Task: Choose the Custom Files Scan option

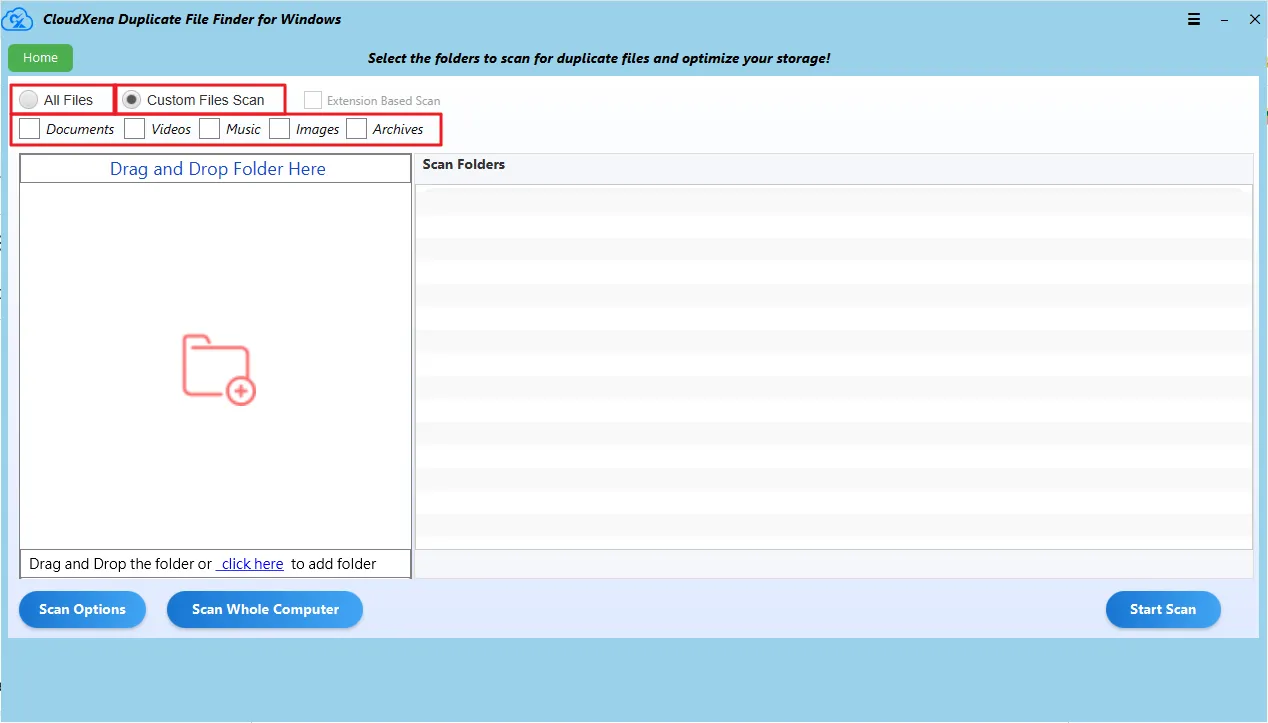Action: [131, 100]
